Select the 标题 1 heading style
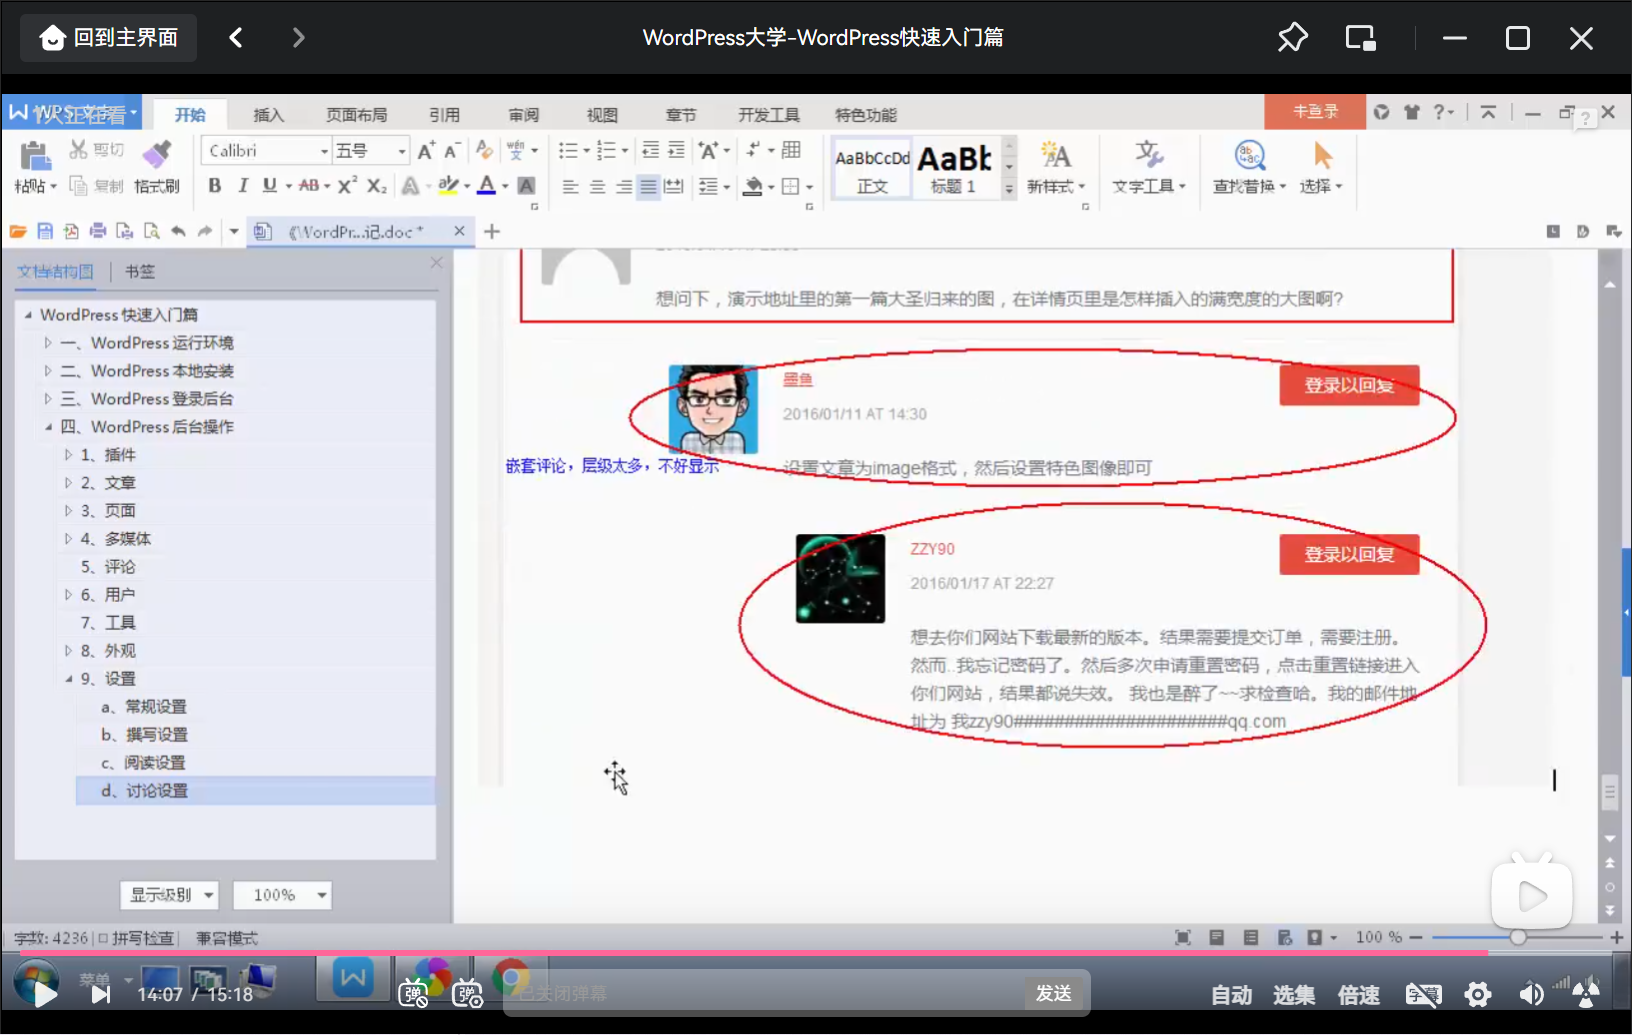This screenshot has width=1632, height=1035. pyautogui.click(x=955, y=168)
